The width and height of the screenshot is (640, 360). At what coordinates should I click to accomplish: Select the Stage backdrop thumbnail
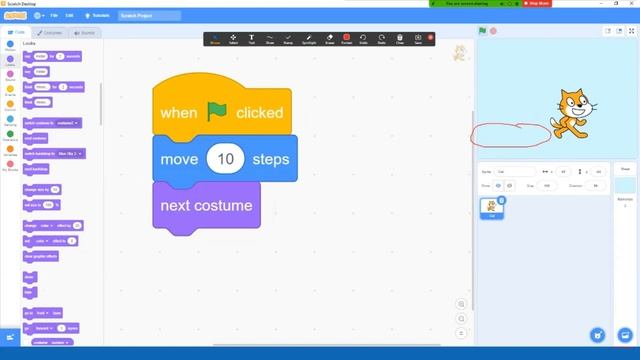coord(625,185)
